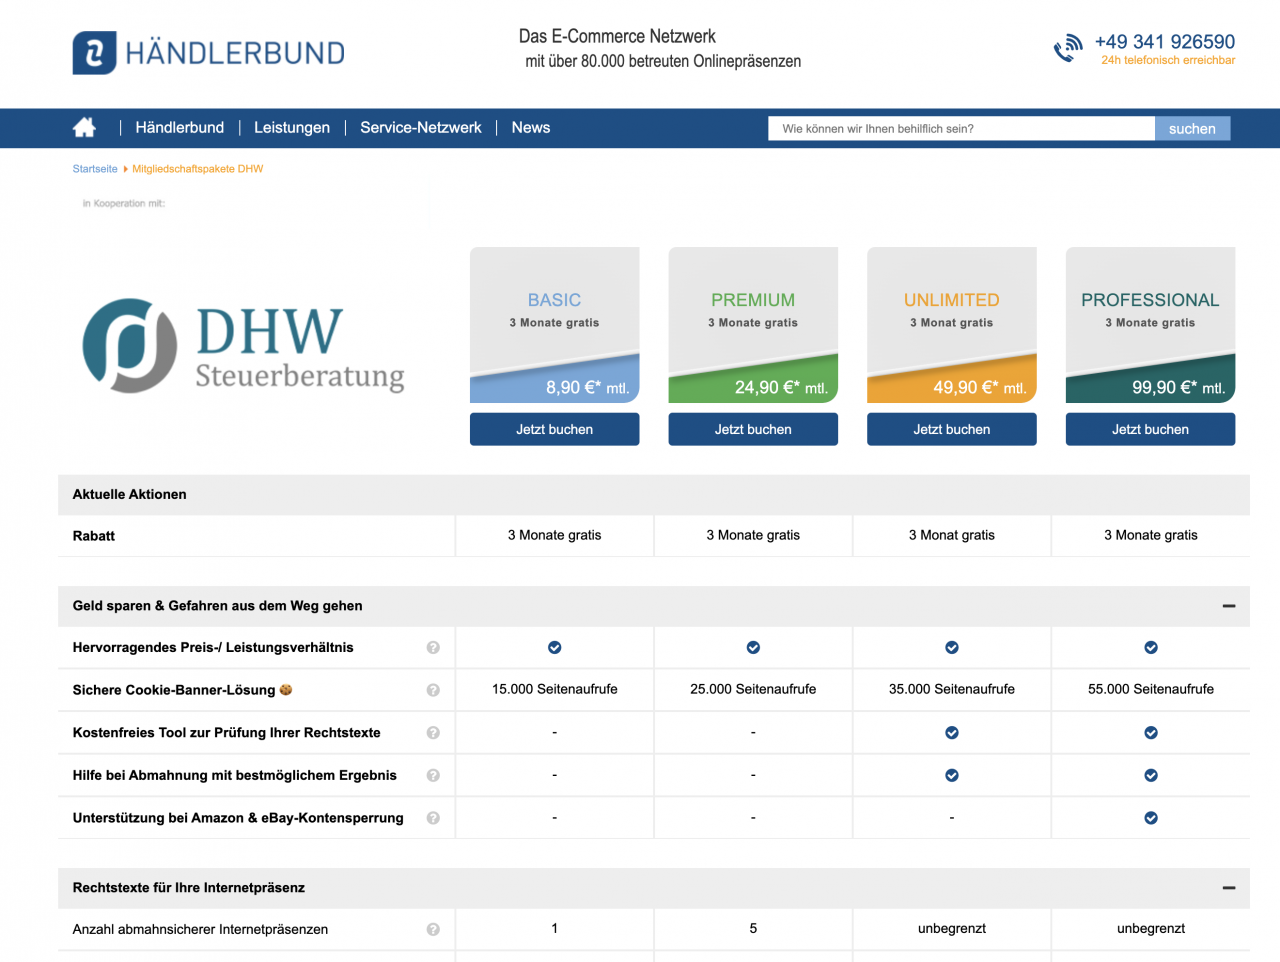1280x962 pixels.
Task: Click '24h telefonisch erreichbar' text
Action: (x=1168, y=60)
